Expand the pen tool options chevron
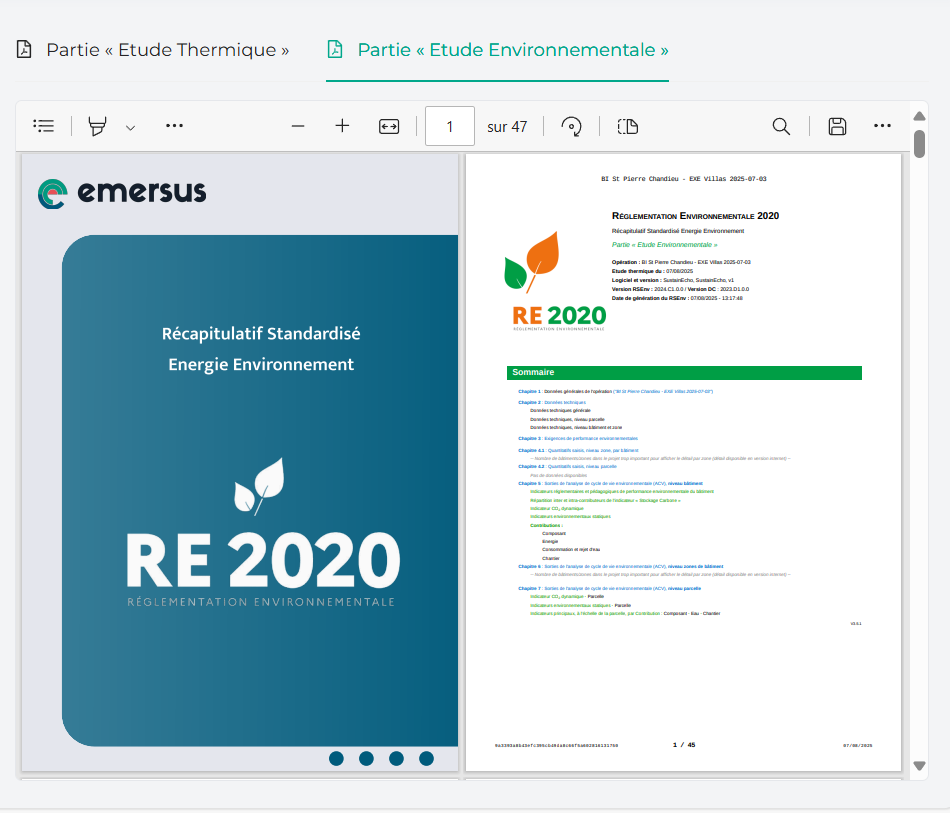 click(130, 127)
